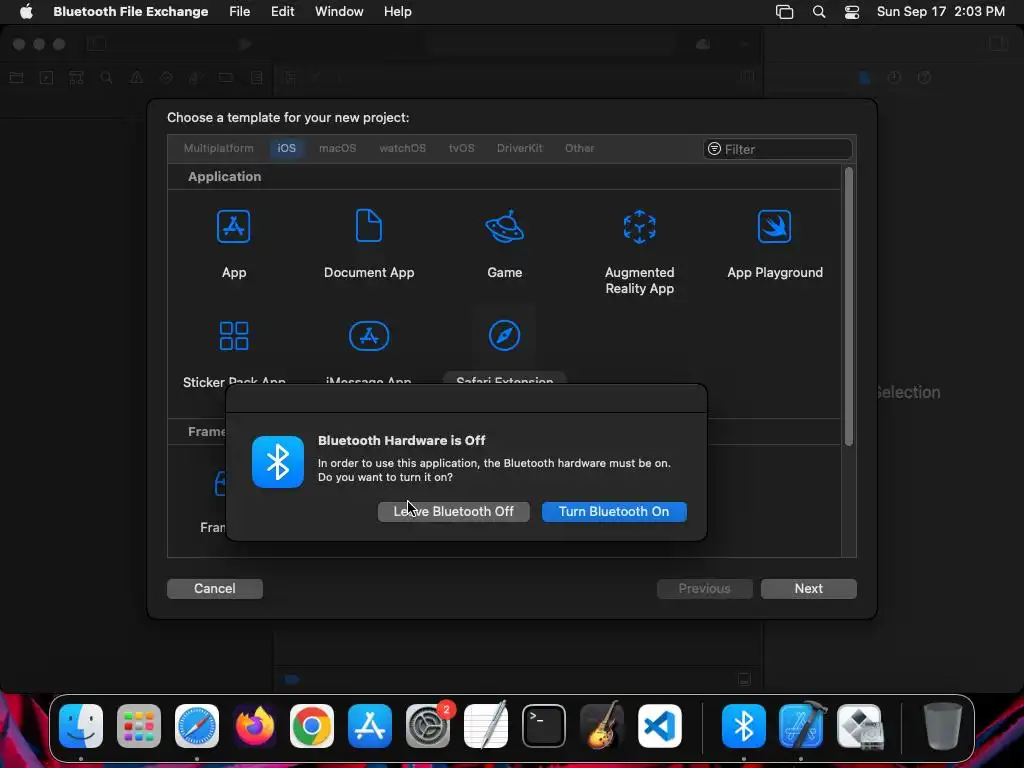The width and height of the screenshot is (1024, 768).
Task: Open the Xcode find navigator icon
Action: click(x=106, y=78)
